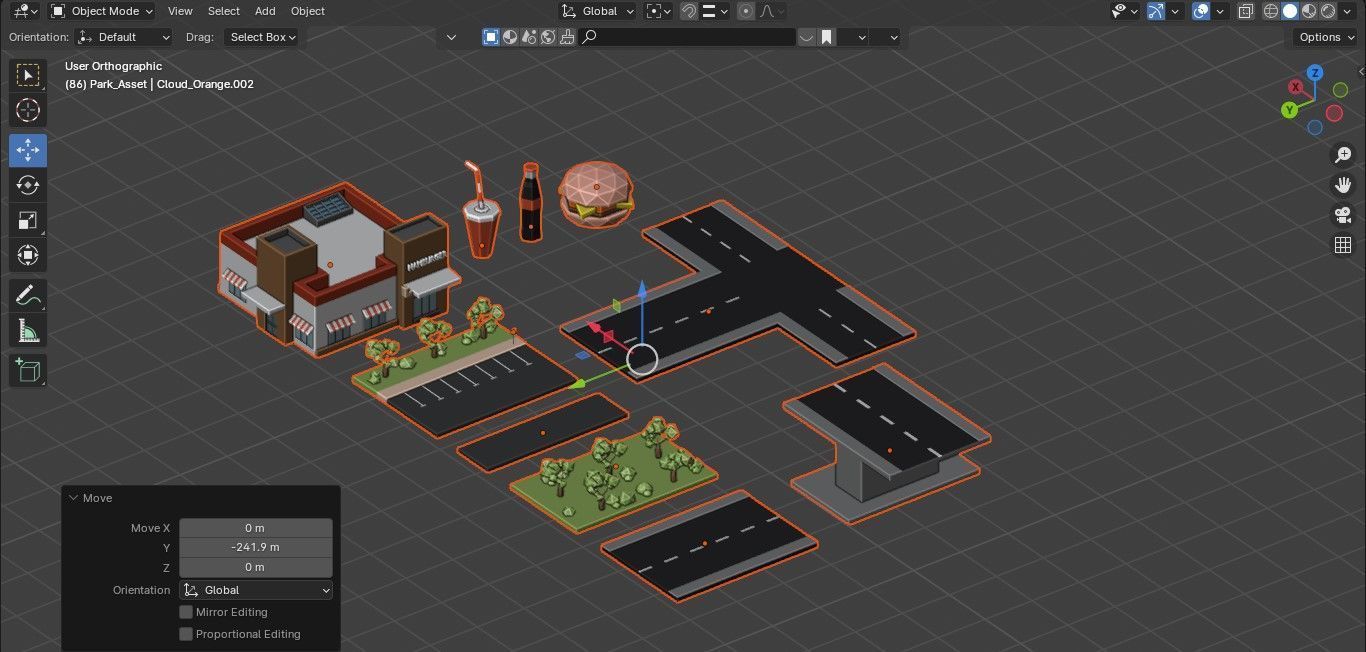Toggle viewport gizmos display
1366x652 pixels.
point(1156,11)
